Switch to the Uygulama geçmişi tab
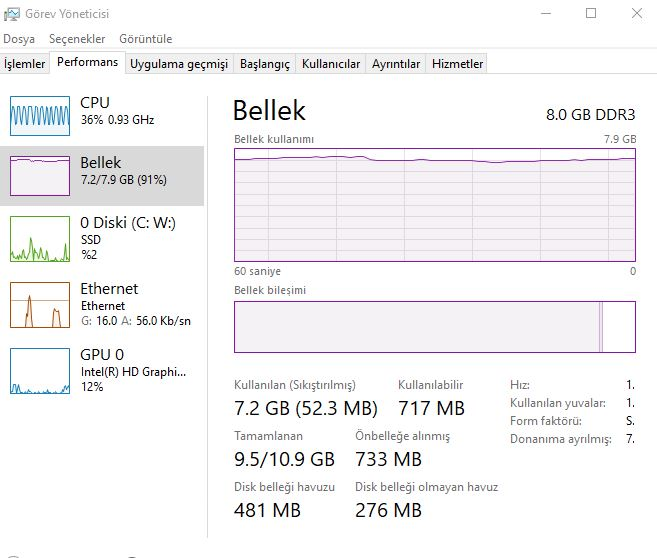 (x=179, y=64)
